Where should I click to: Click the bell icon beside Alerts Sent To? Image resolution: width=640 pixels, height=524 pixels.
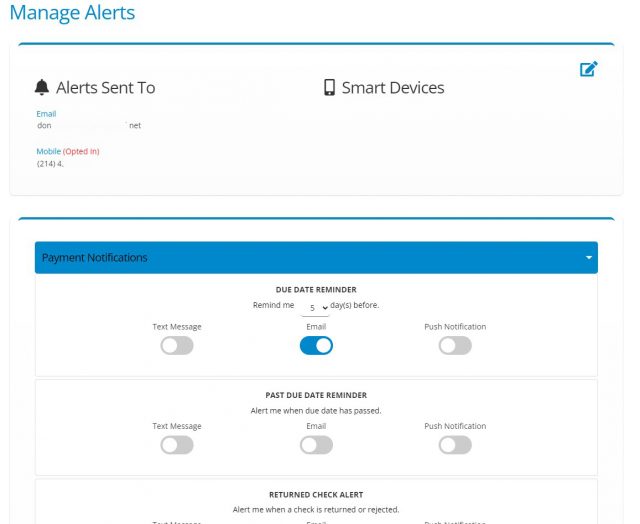click(42, 88)
